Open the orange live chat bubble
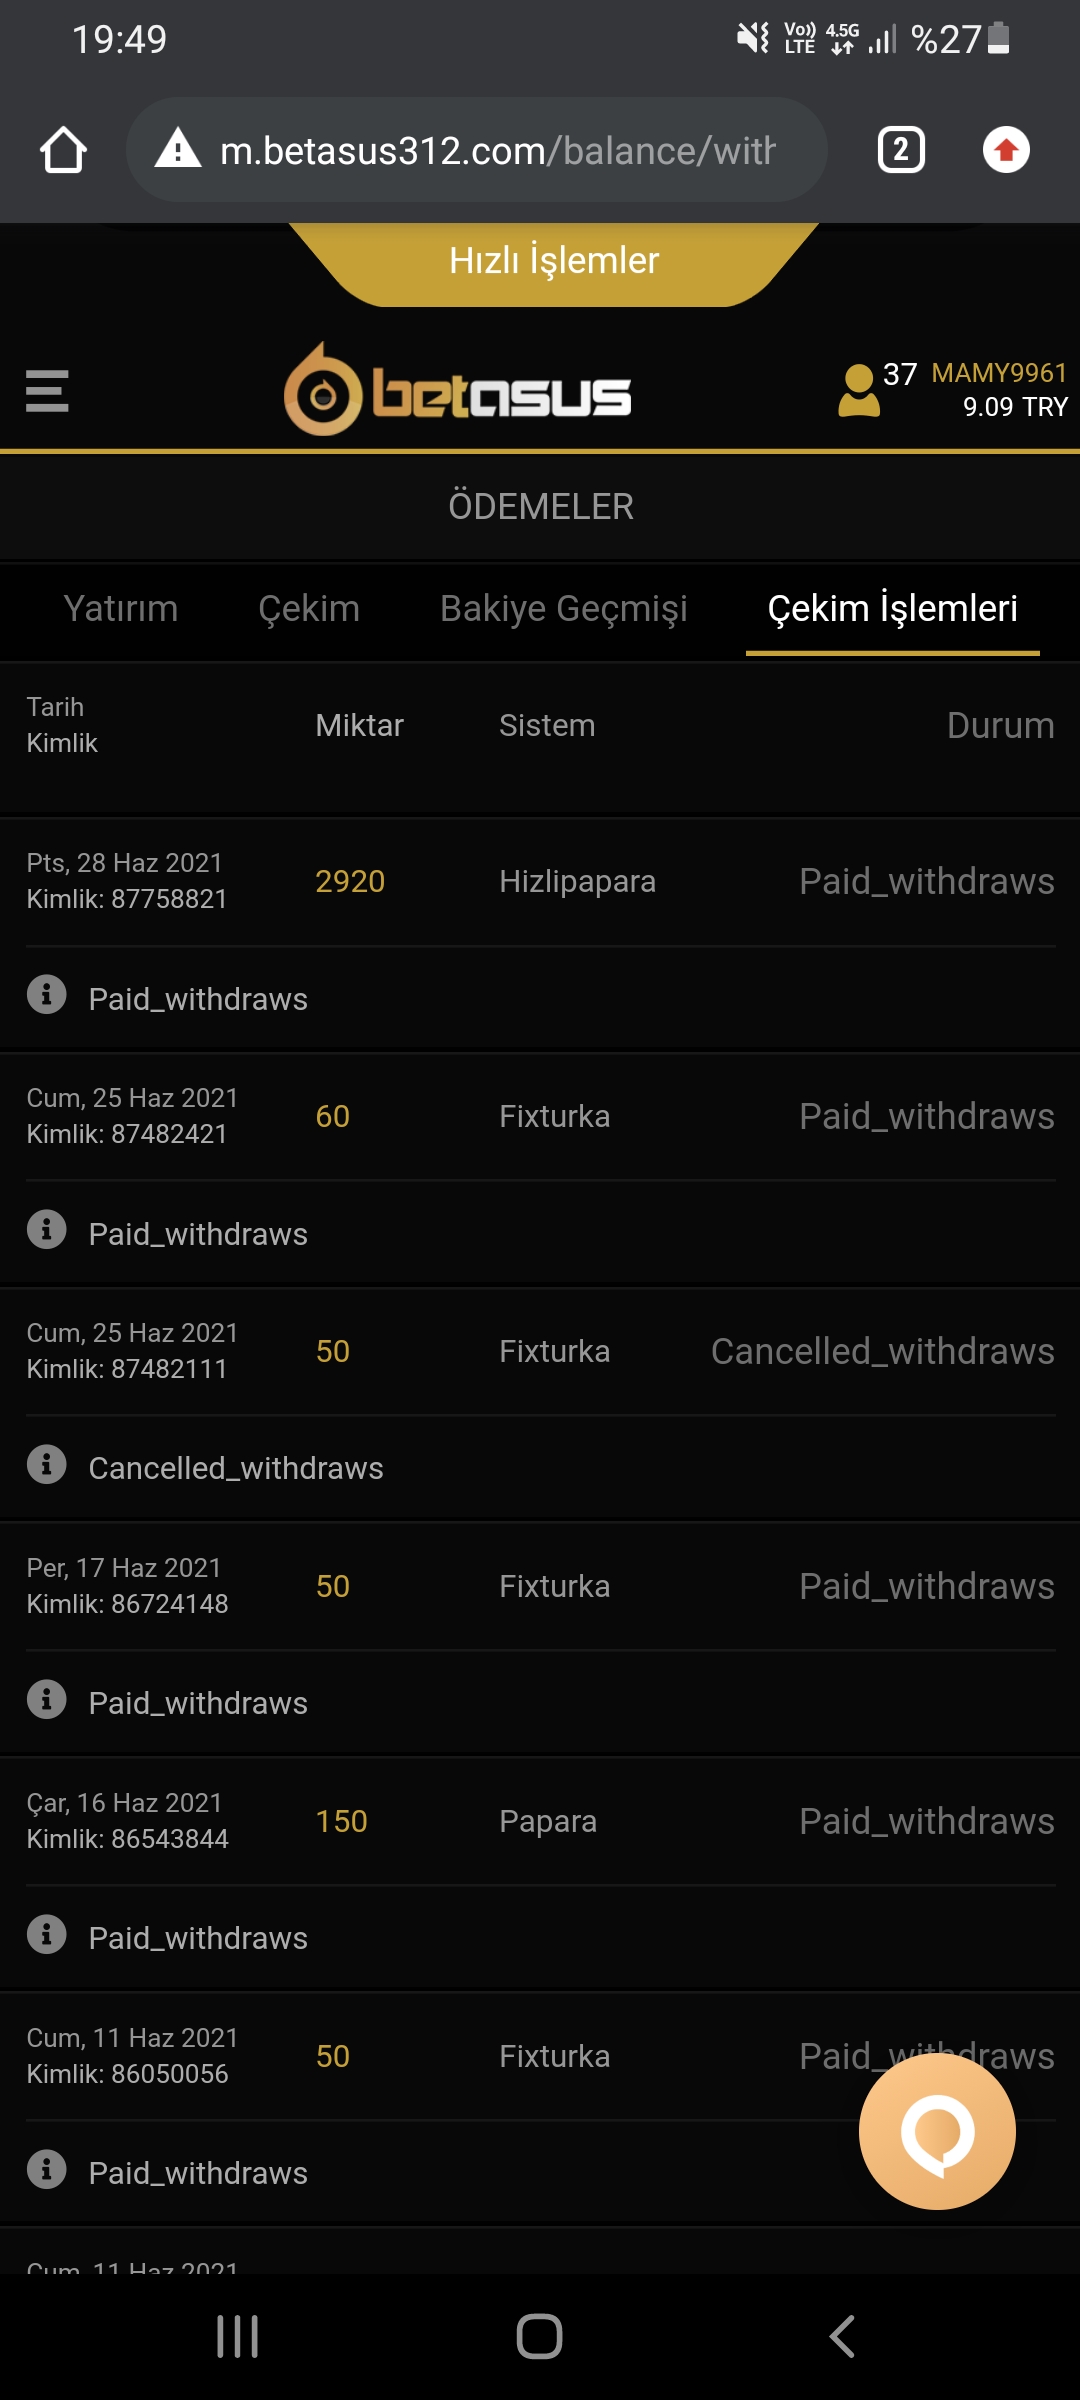The width and height of the screenshot is (1080, 2400). 937,2131
